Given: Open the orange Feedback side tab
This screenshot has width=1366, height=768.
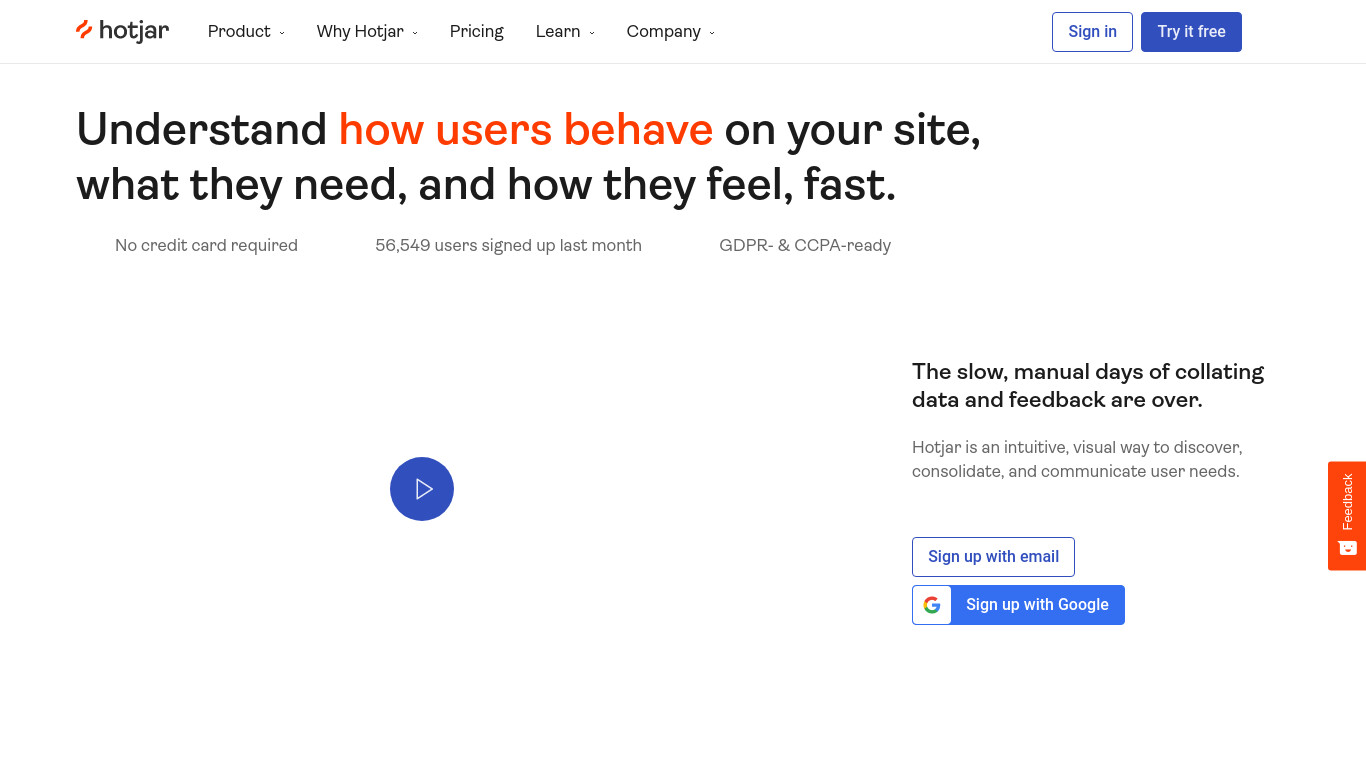Looking at the screenshot, I should click(x=1347, y=516).
